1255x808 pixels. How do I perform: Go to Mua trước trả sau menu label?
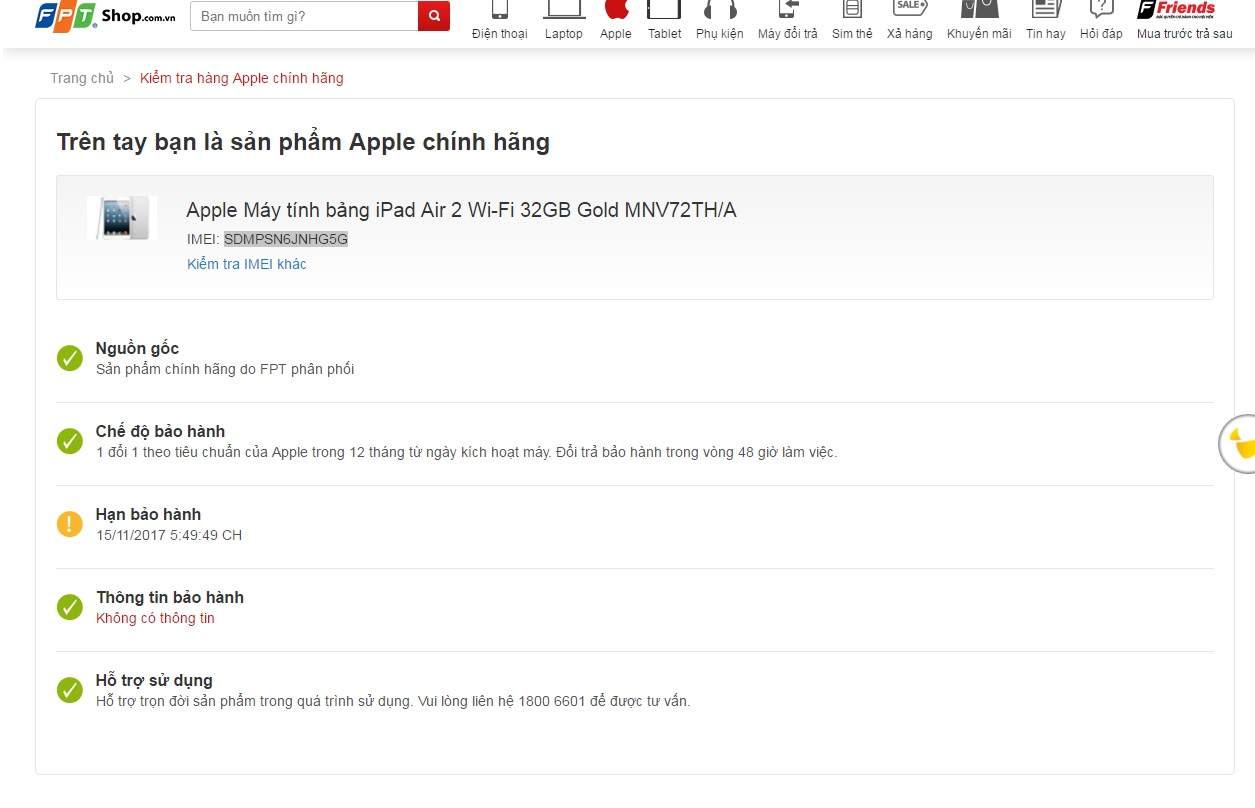1185,34
